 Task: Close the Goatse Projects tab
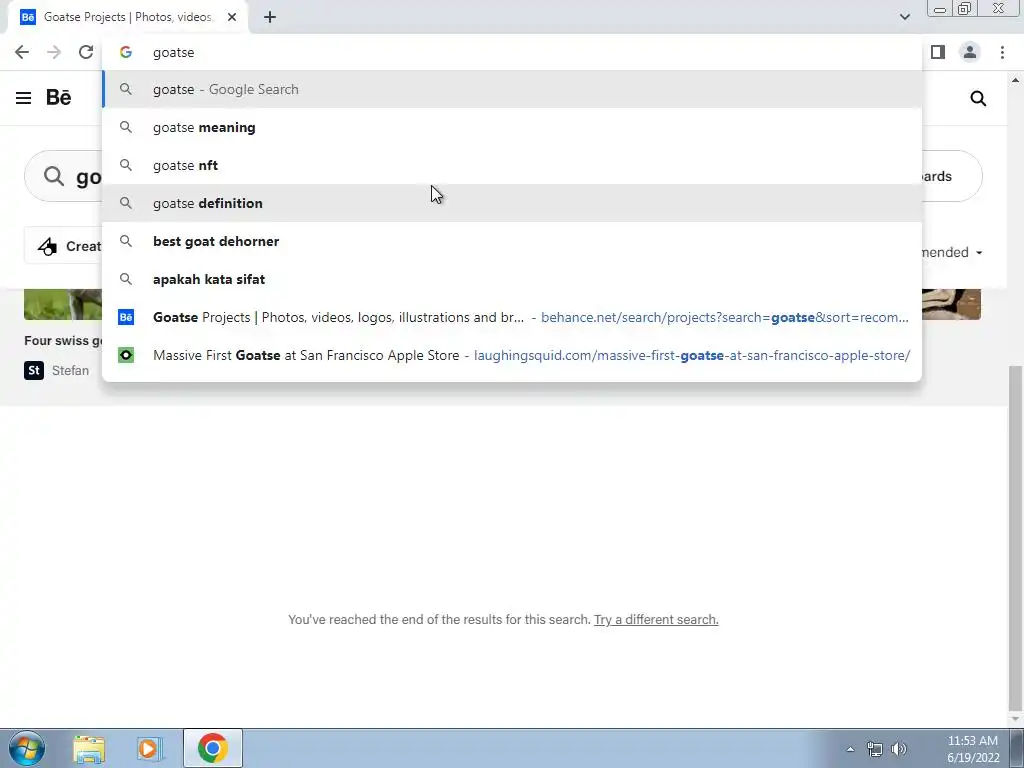232,18
